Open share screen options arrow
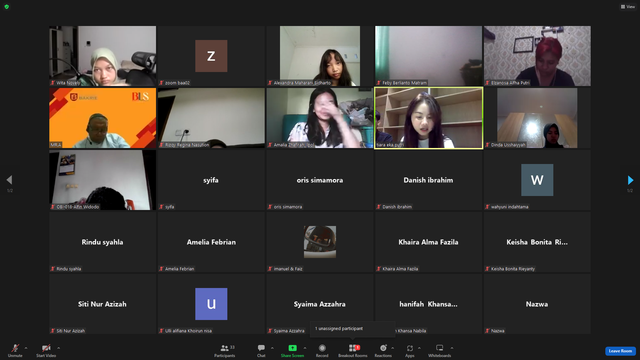 pyautogui.click(x=305, y=348)
